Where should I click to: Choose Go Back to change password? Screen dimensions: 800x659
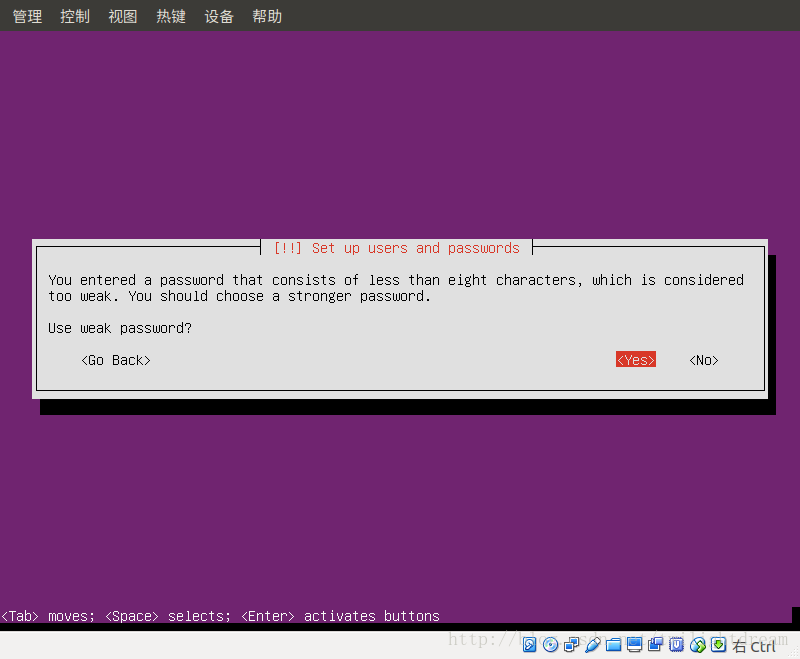click(115, 359)
